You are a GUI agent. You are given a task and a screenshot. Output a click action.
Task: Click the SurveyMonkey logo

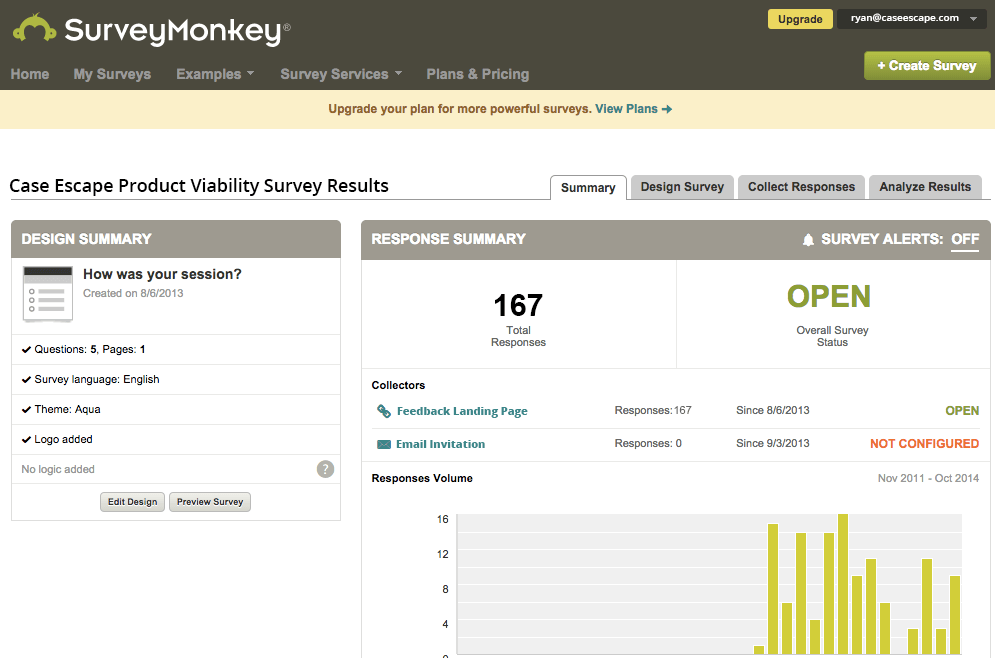[x=152, y=30]
